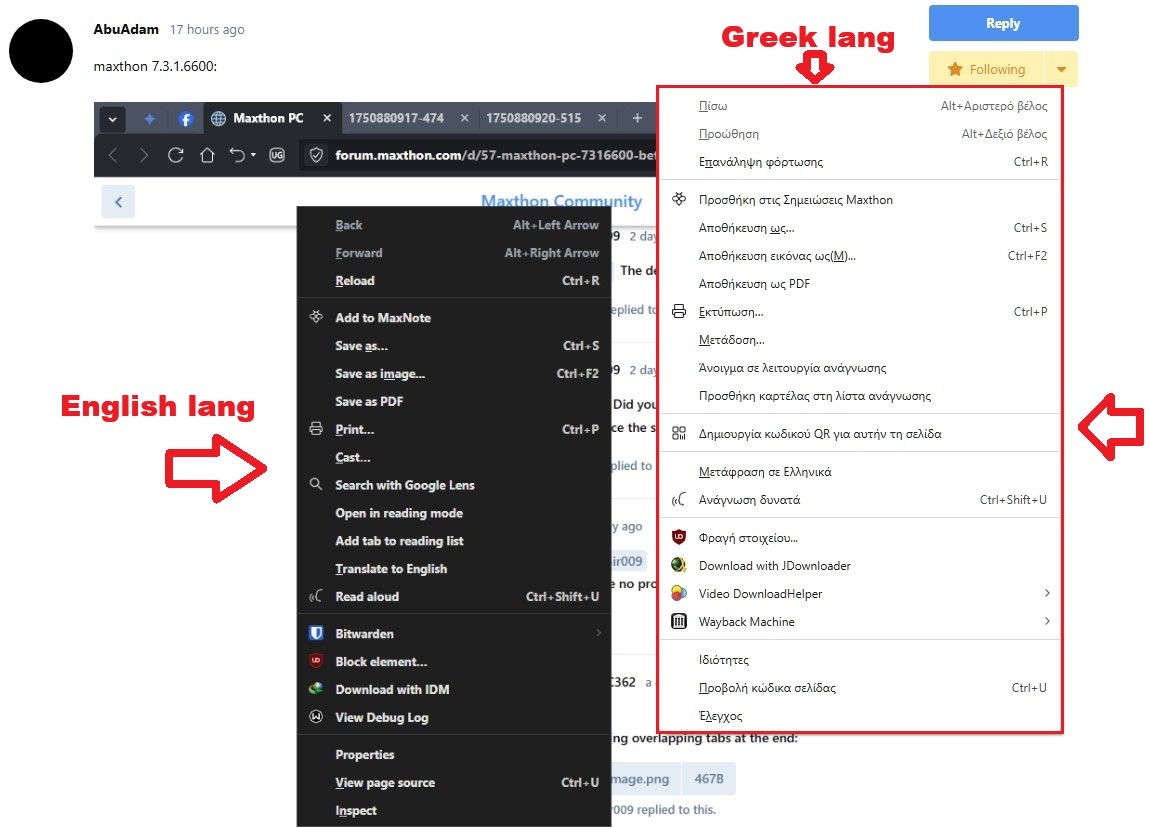Viewport: 1150px width, 828px height.
Task: Select View page source
Action: [454, 783]
